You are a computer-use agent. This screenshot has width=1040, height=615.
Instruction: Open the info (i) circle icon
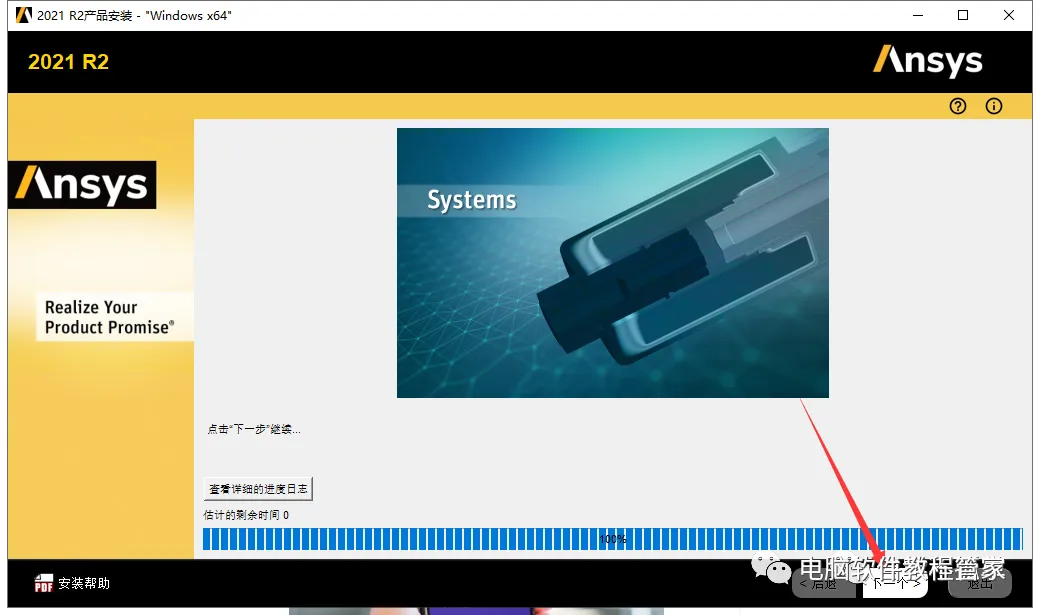coord(994,106)
